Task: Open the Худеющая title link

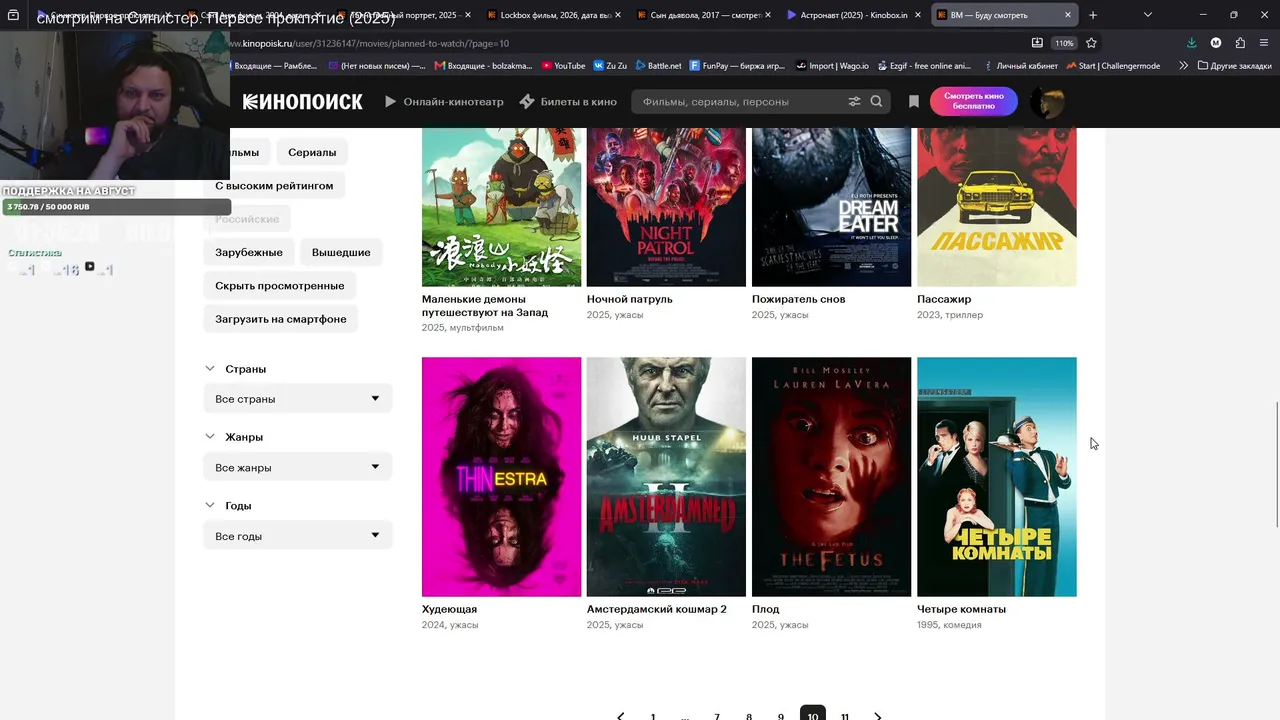Action: [450, 609]
